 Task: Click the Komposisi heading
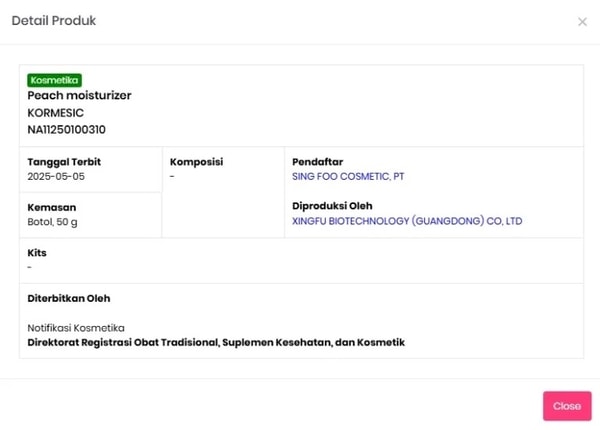point(196,162)
